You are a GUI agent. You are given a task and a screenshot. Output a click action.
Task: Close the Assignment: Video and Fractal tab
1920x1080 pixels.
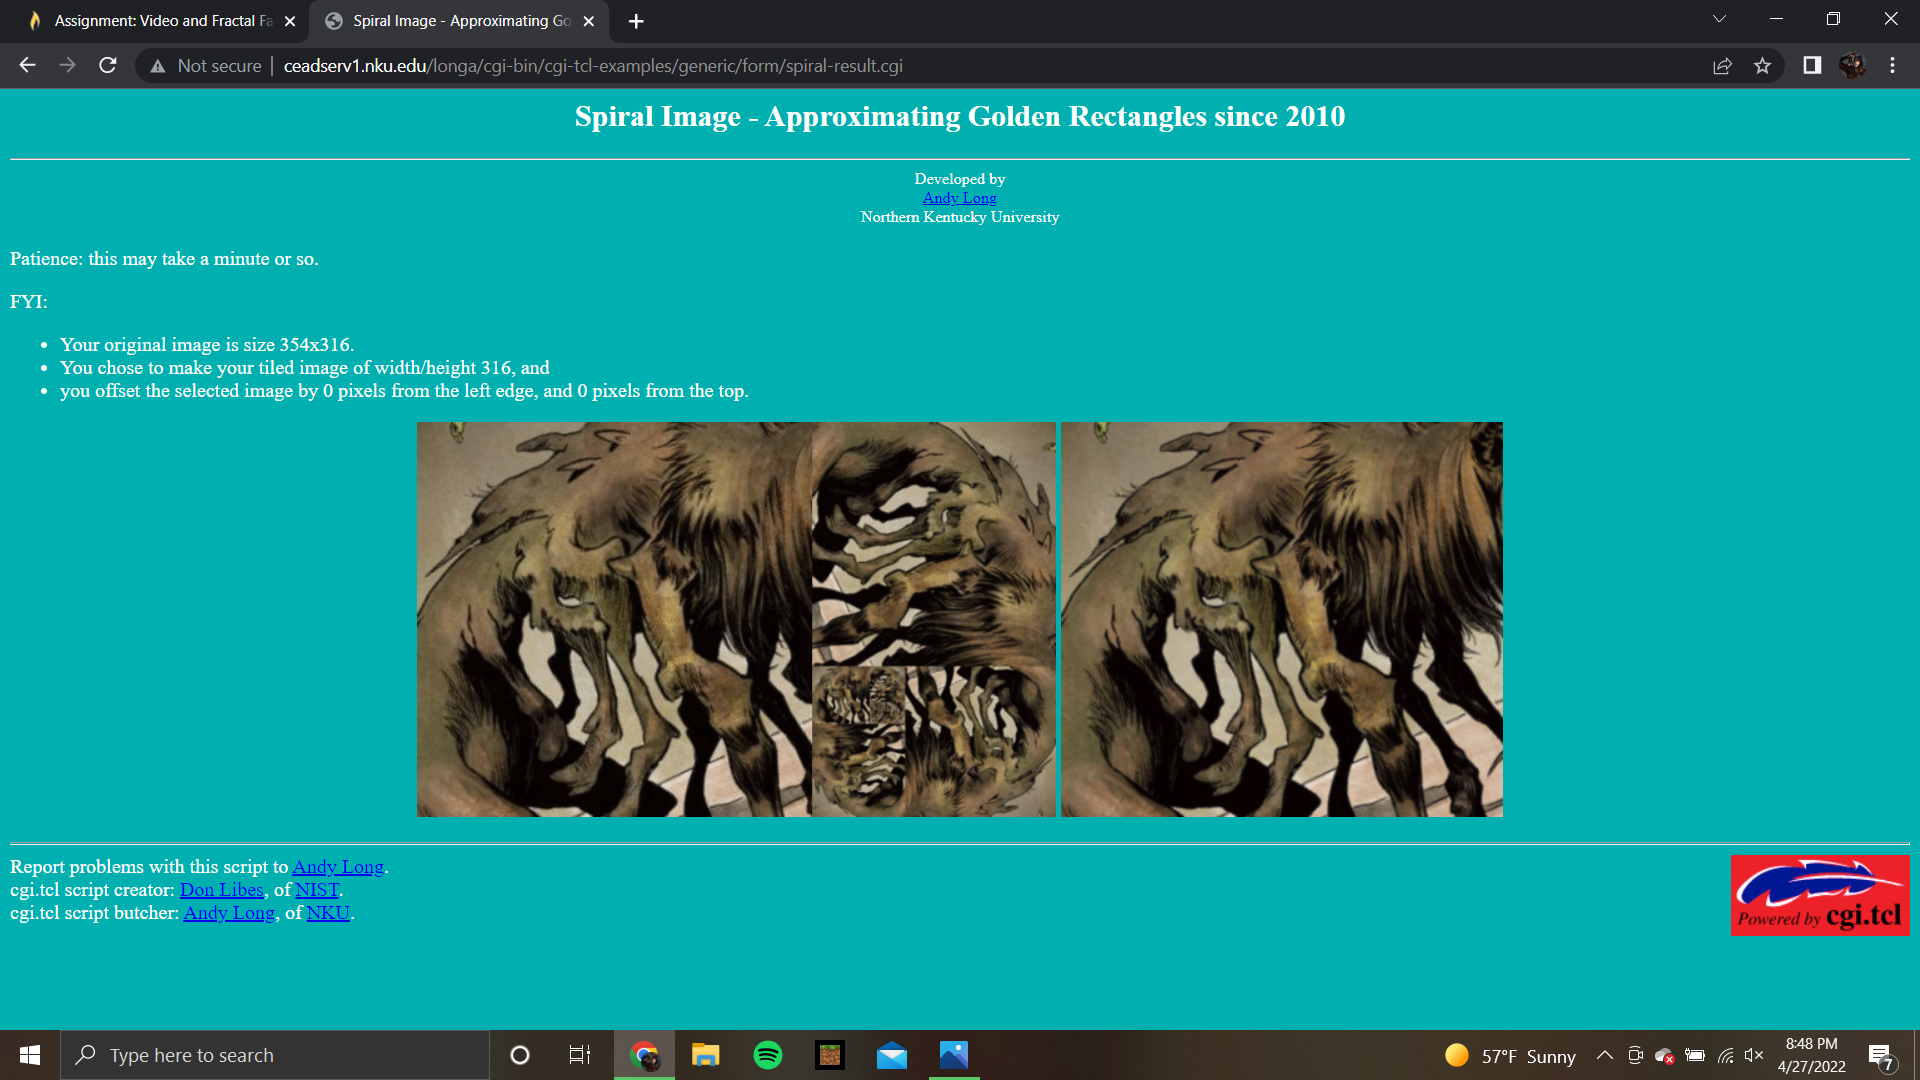[x=290, y=21]
